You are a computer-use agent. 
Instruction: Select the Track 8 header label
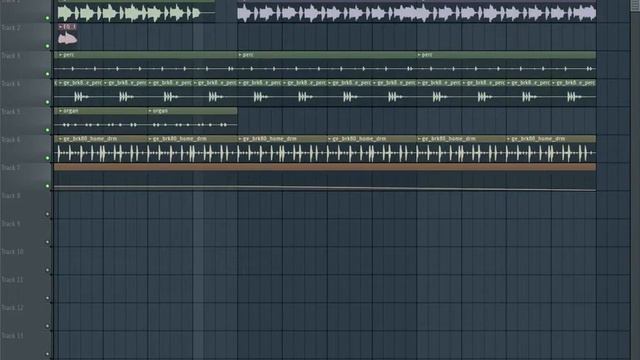(11, 196)
